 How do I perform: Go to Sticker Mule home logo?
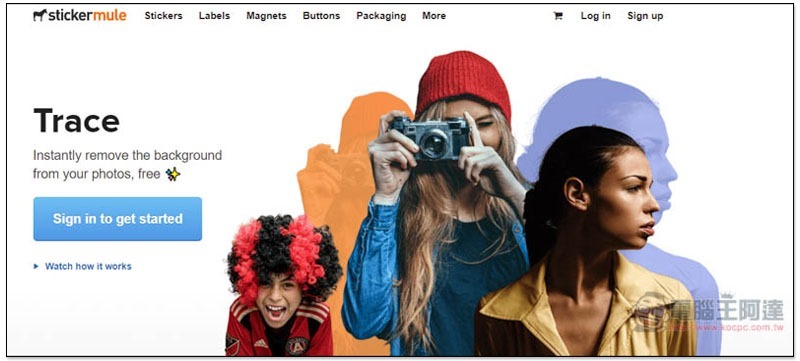tap(80, 15)
